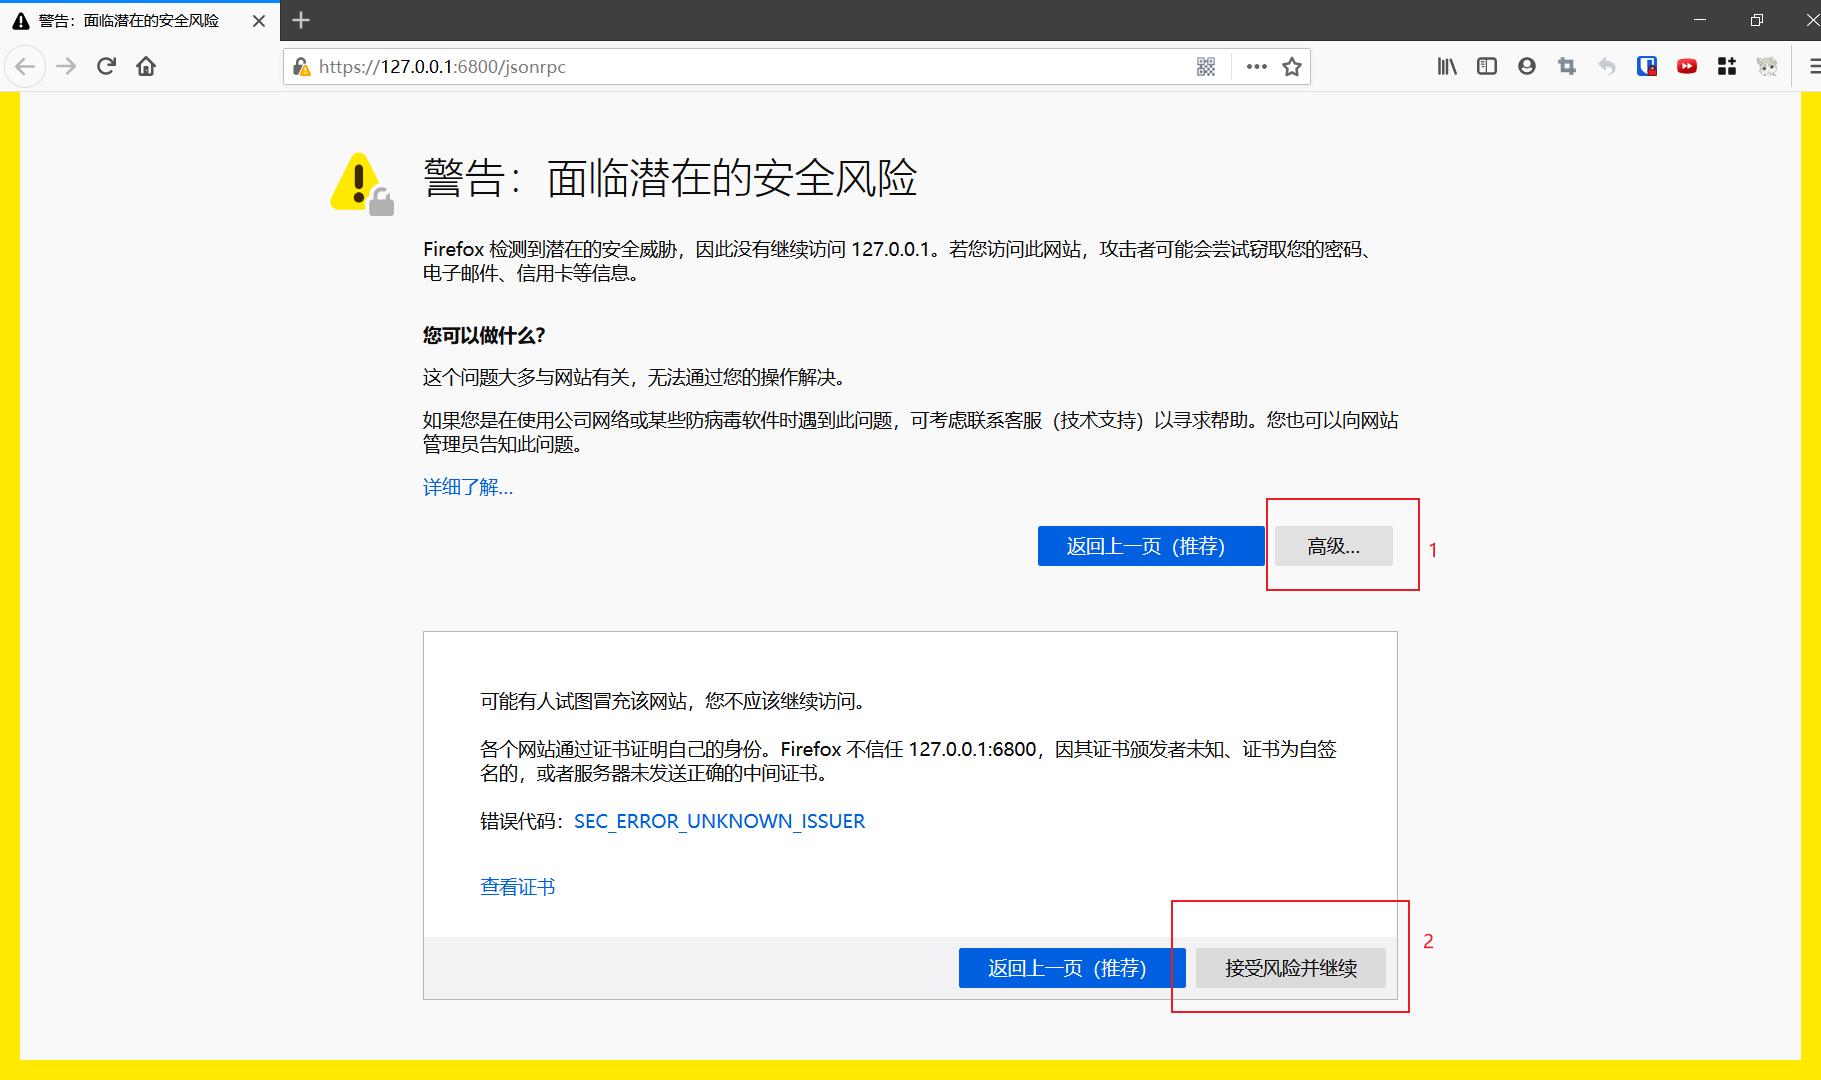Image resolution: width=1821 pixels, height=1080 pixels.
Task: Click the crop screenshot icon in toolbar
Action: (1567, 67)
